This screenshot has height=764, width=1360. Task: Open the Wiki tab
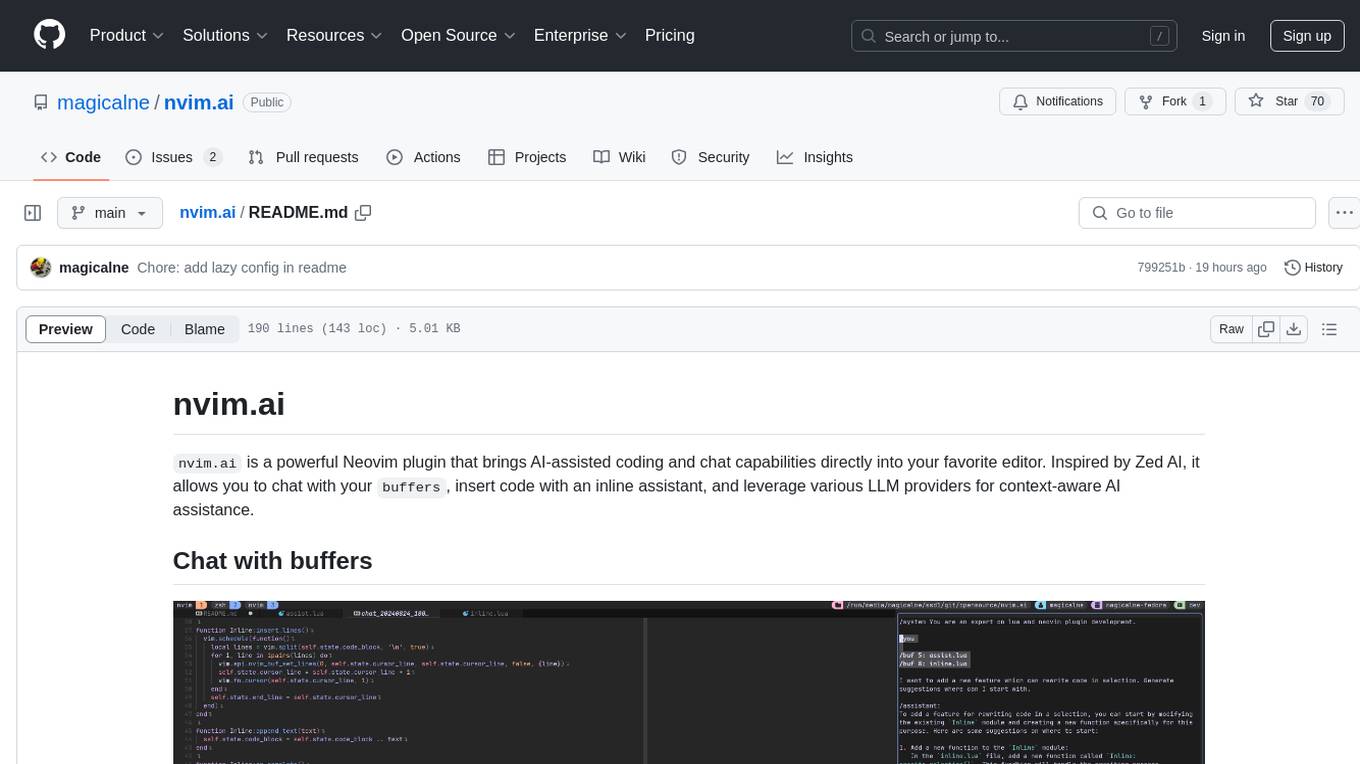[x=619, y=157]
